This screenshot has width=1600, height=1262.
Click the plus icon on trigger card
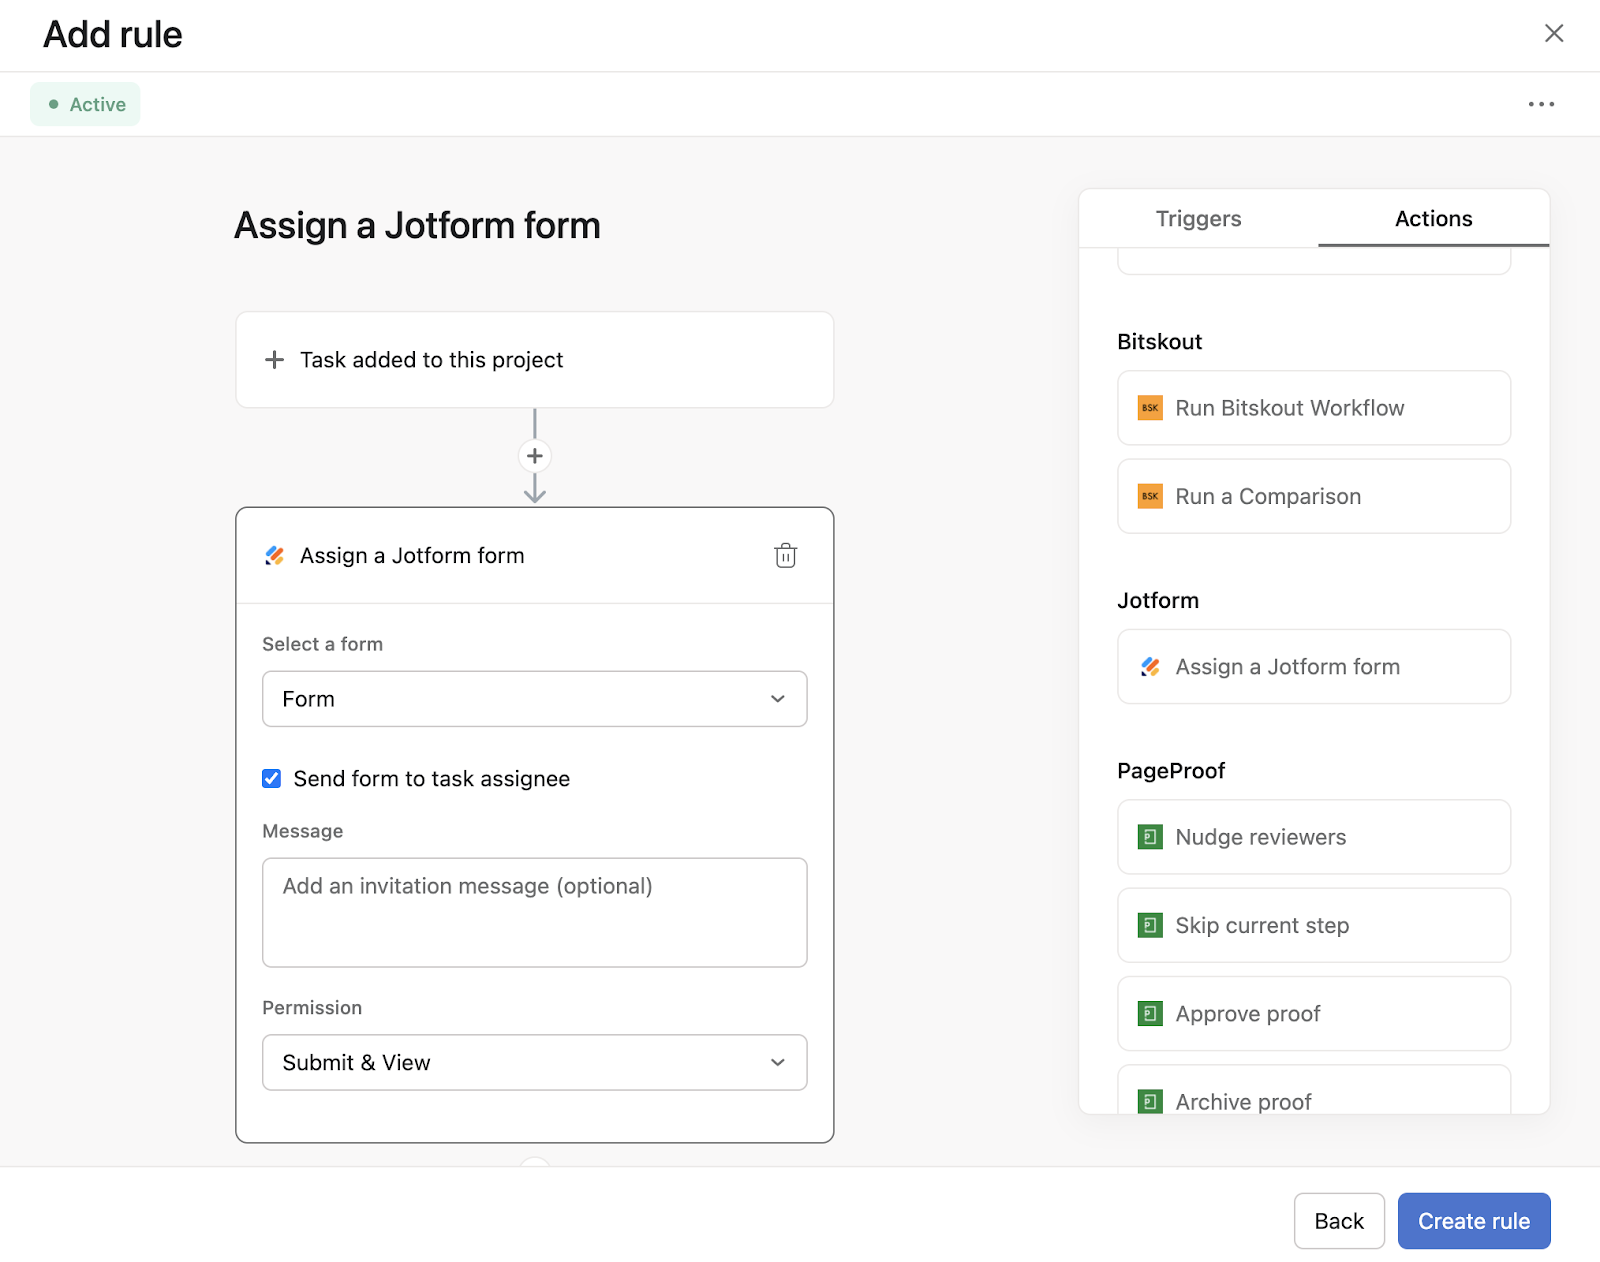point(274,360)
